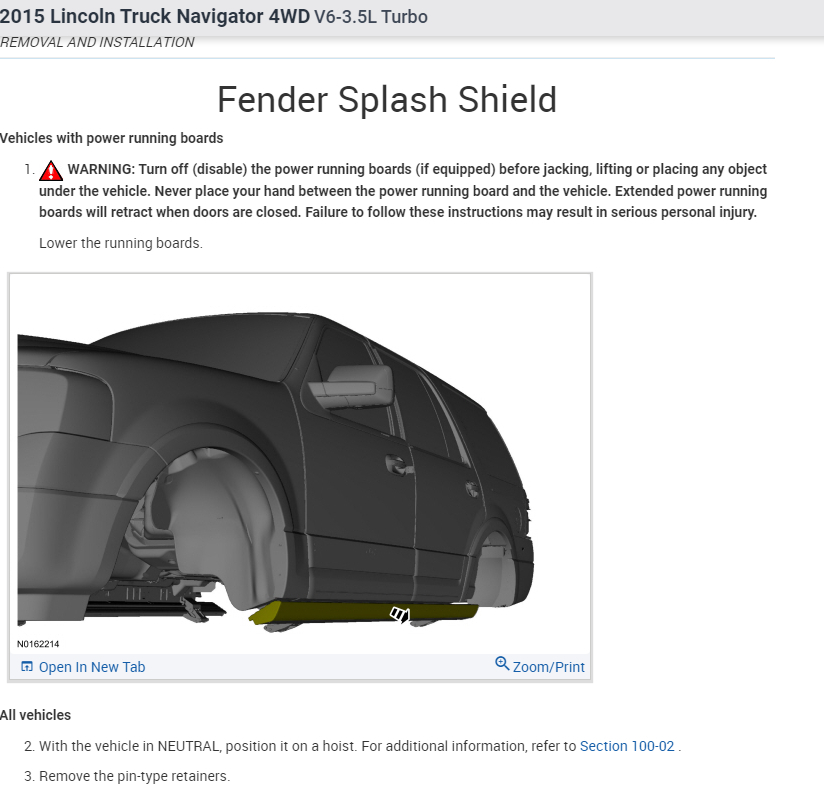
Task: Click the side mirror in the diagram
Action: tap(351, 387)
